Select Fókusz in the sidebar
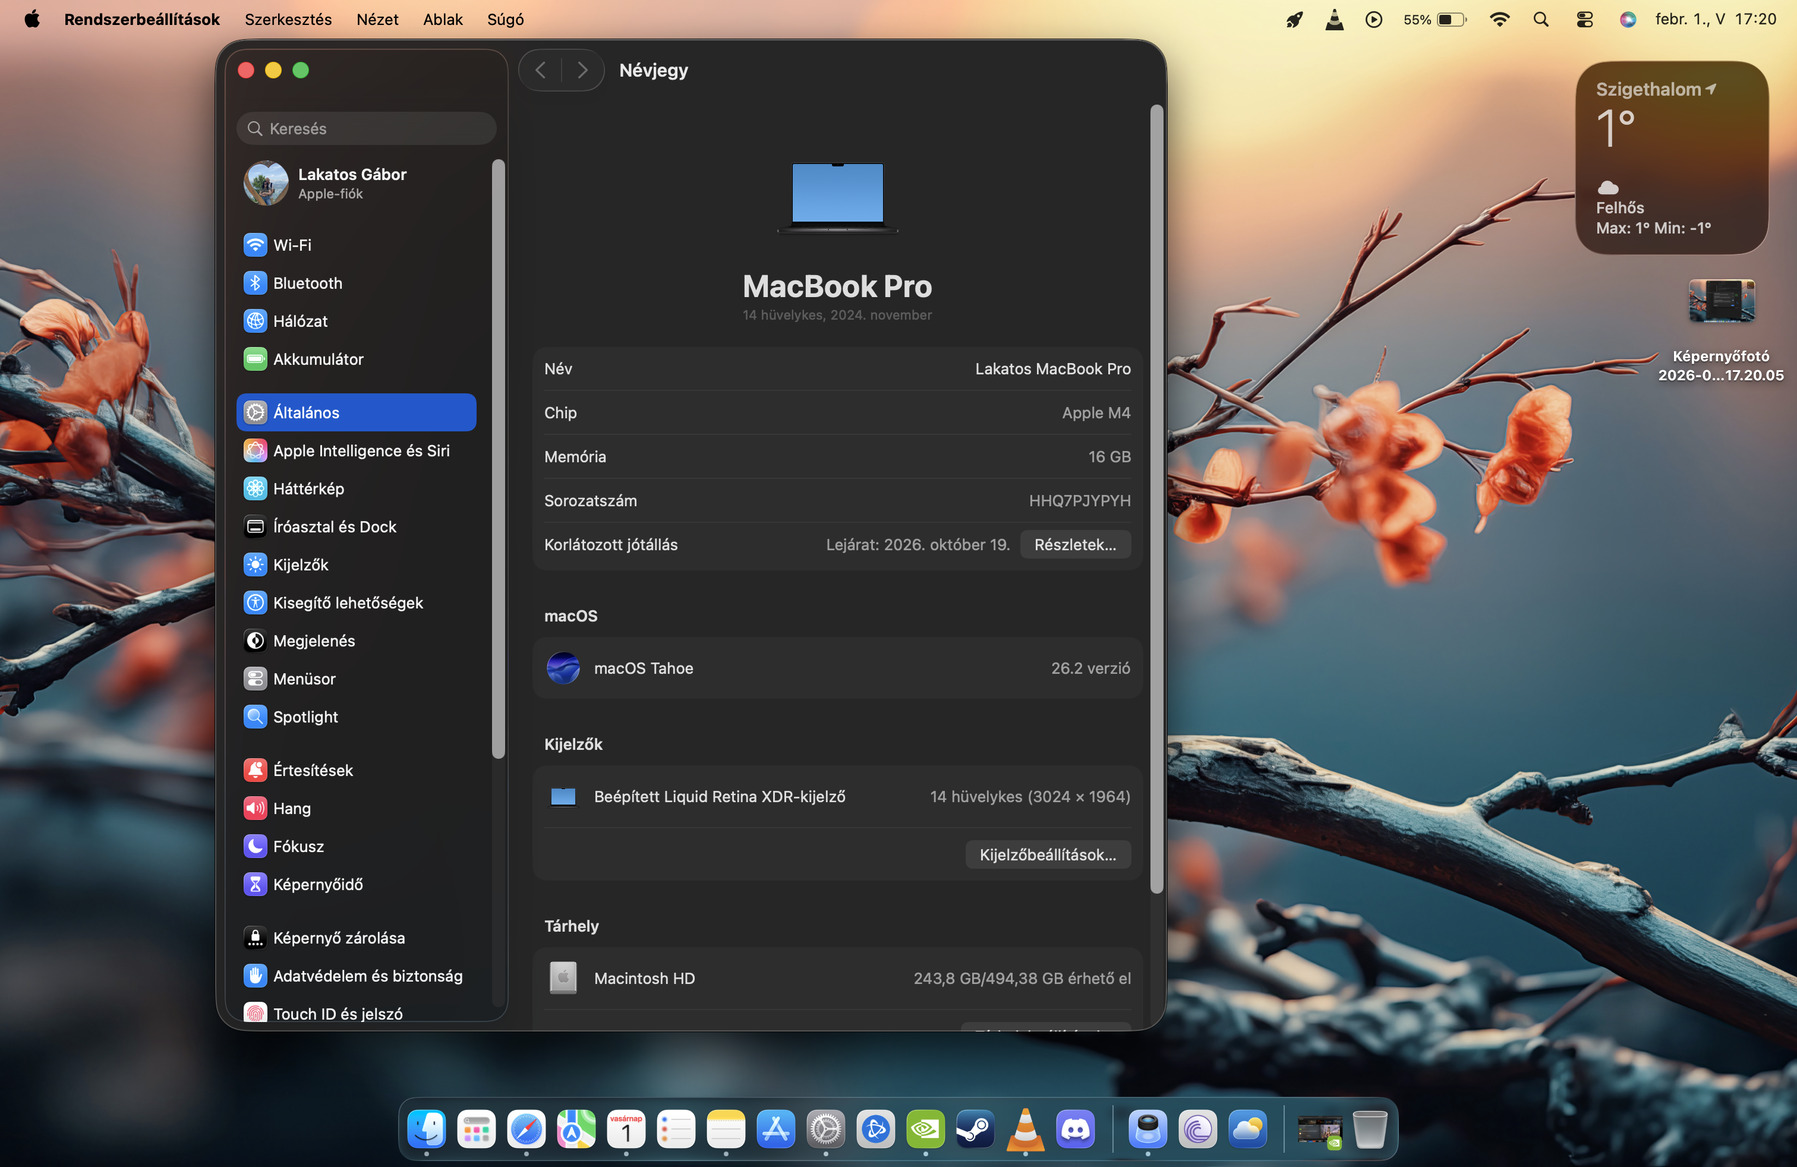Image resolution: width=1797 pixels, height=1167 pixels. (x=356, y=846)
